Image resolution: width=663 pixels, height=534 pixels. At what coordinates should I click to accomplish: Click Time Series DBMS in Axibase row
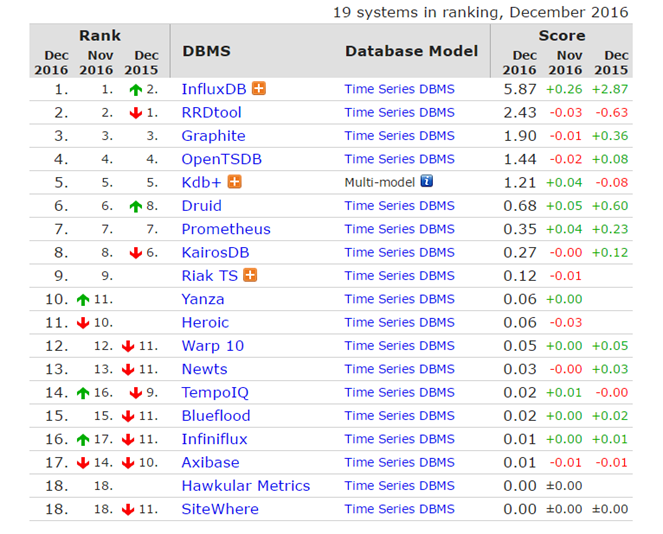pyautogui.click(x=400, y=462)
